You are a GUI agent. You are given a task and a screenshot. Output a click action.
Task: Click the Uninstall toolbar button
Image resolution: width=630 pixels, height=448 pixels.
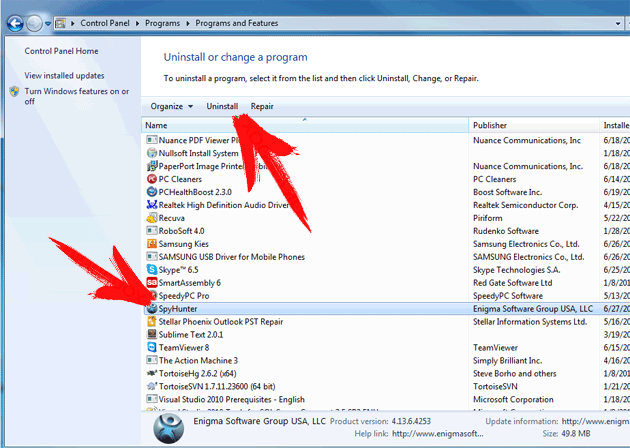tap(222, 106)
